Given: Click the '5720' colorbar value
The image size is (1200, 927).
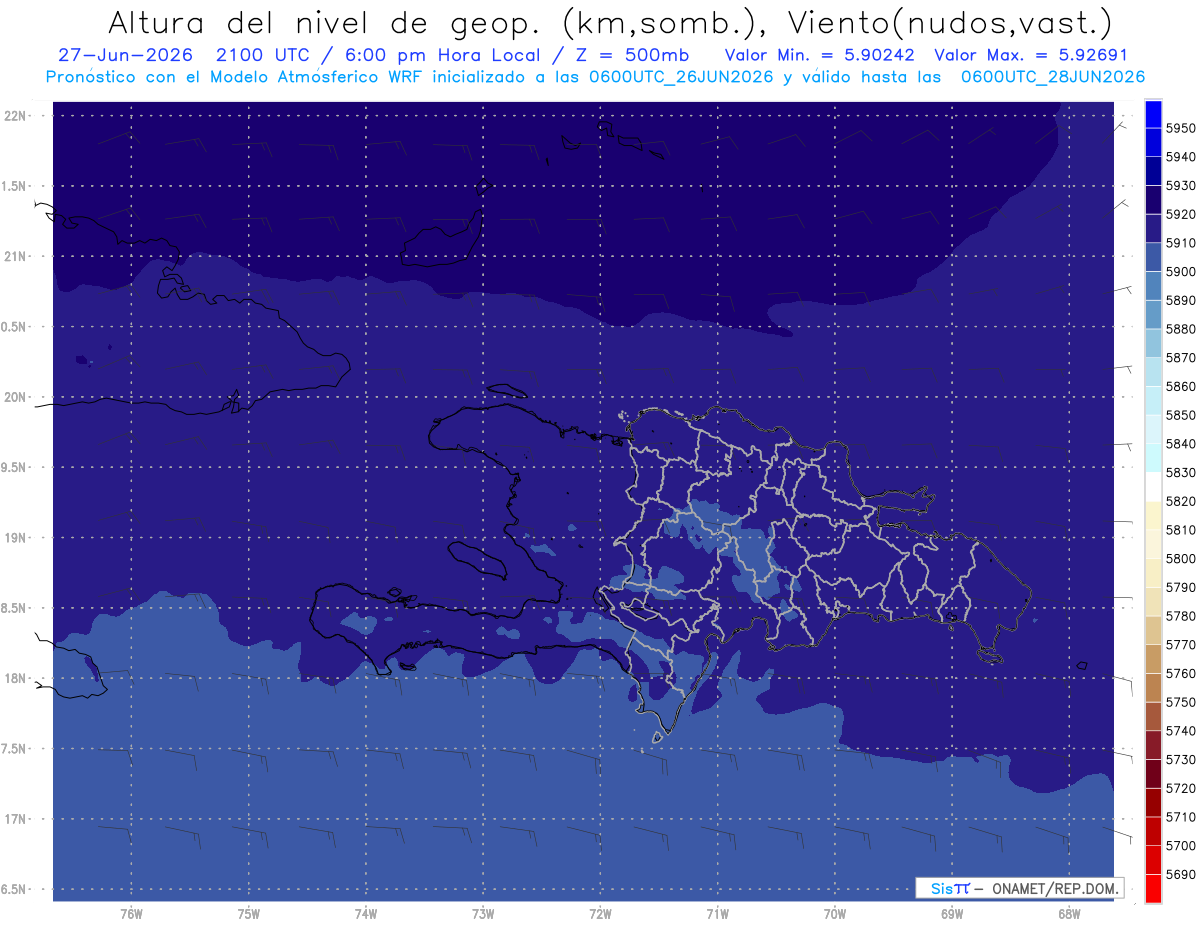Looking at the screenshot, I should pos(1181,788).
